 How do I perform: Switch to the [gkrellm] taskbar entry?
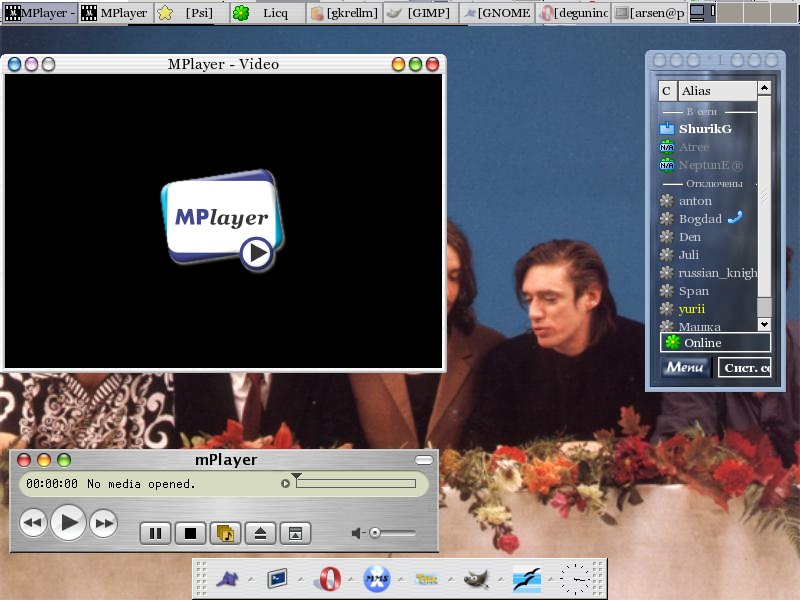(344, 13)
